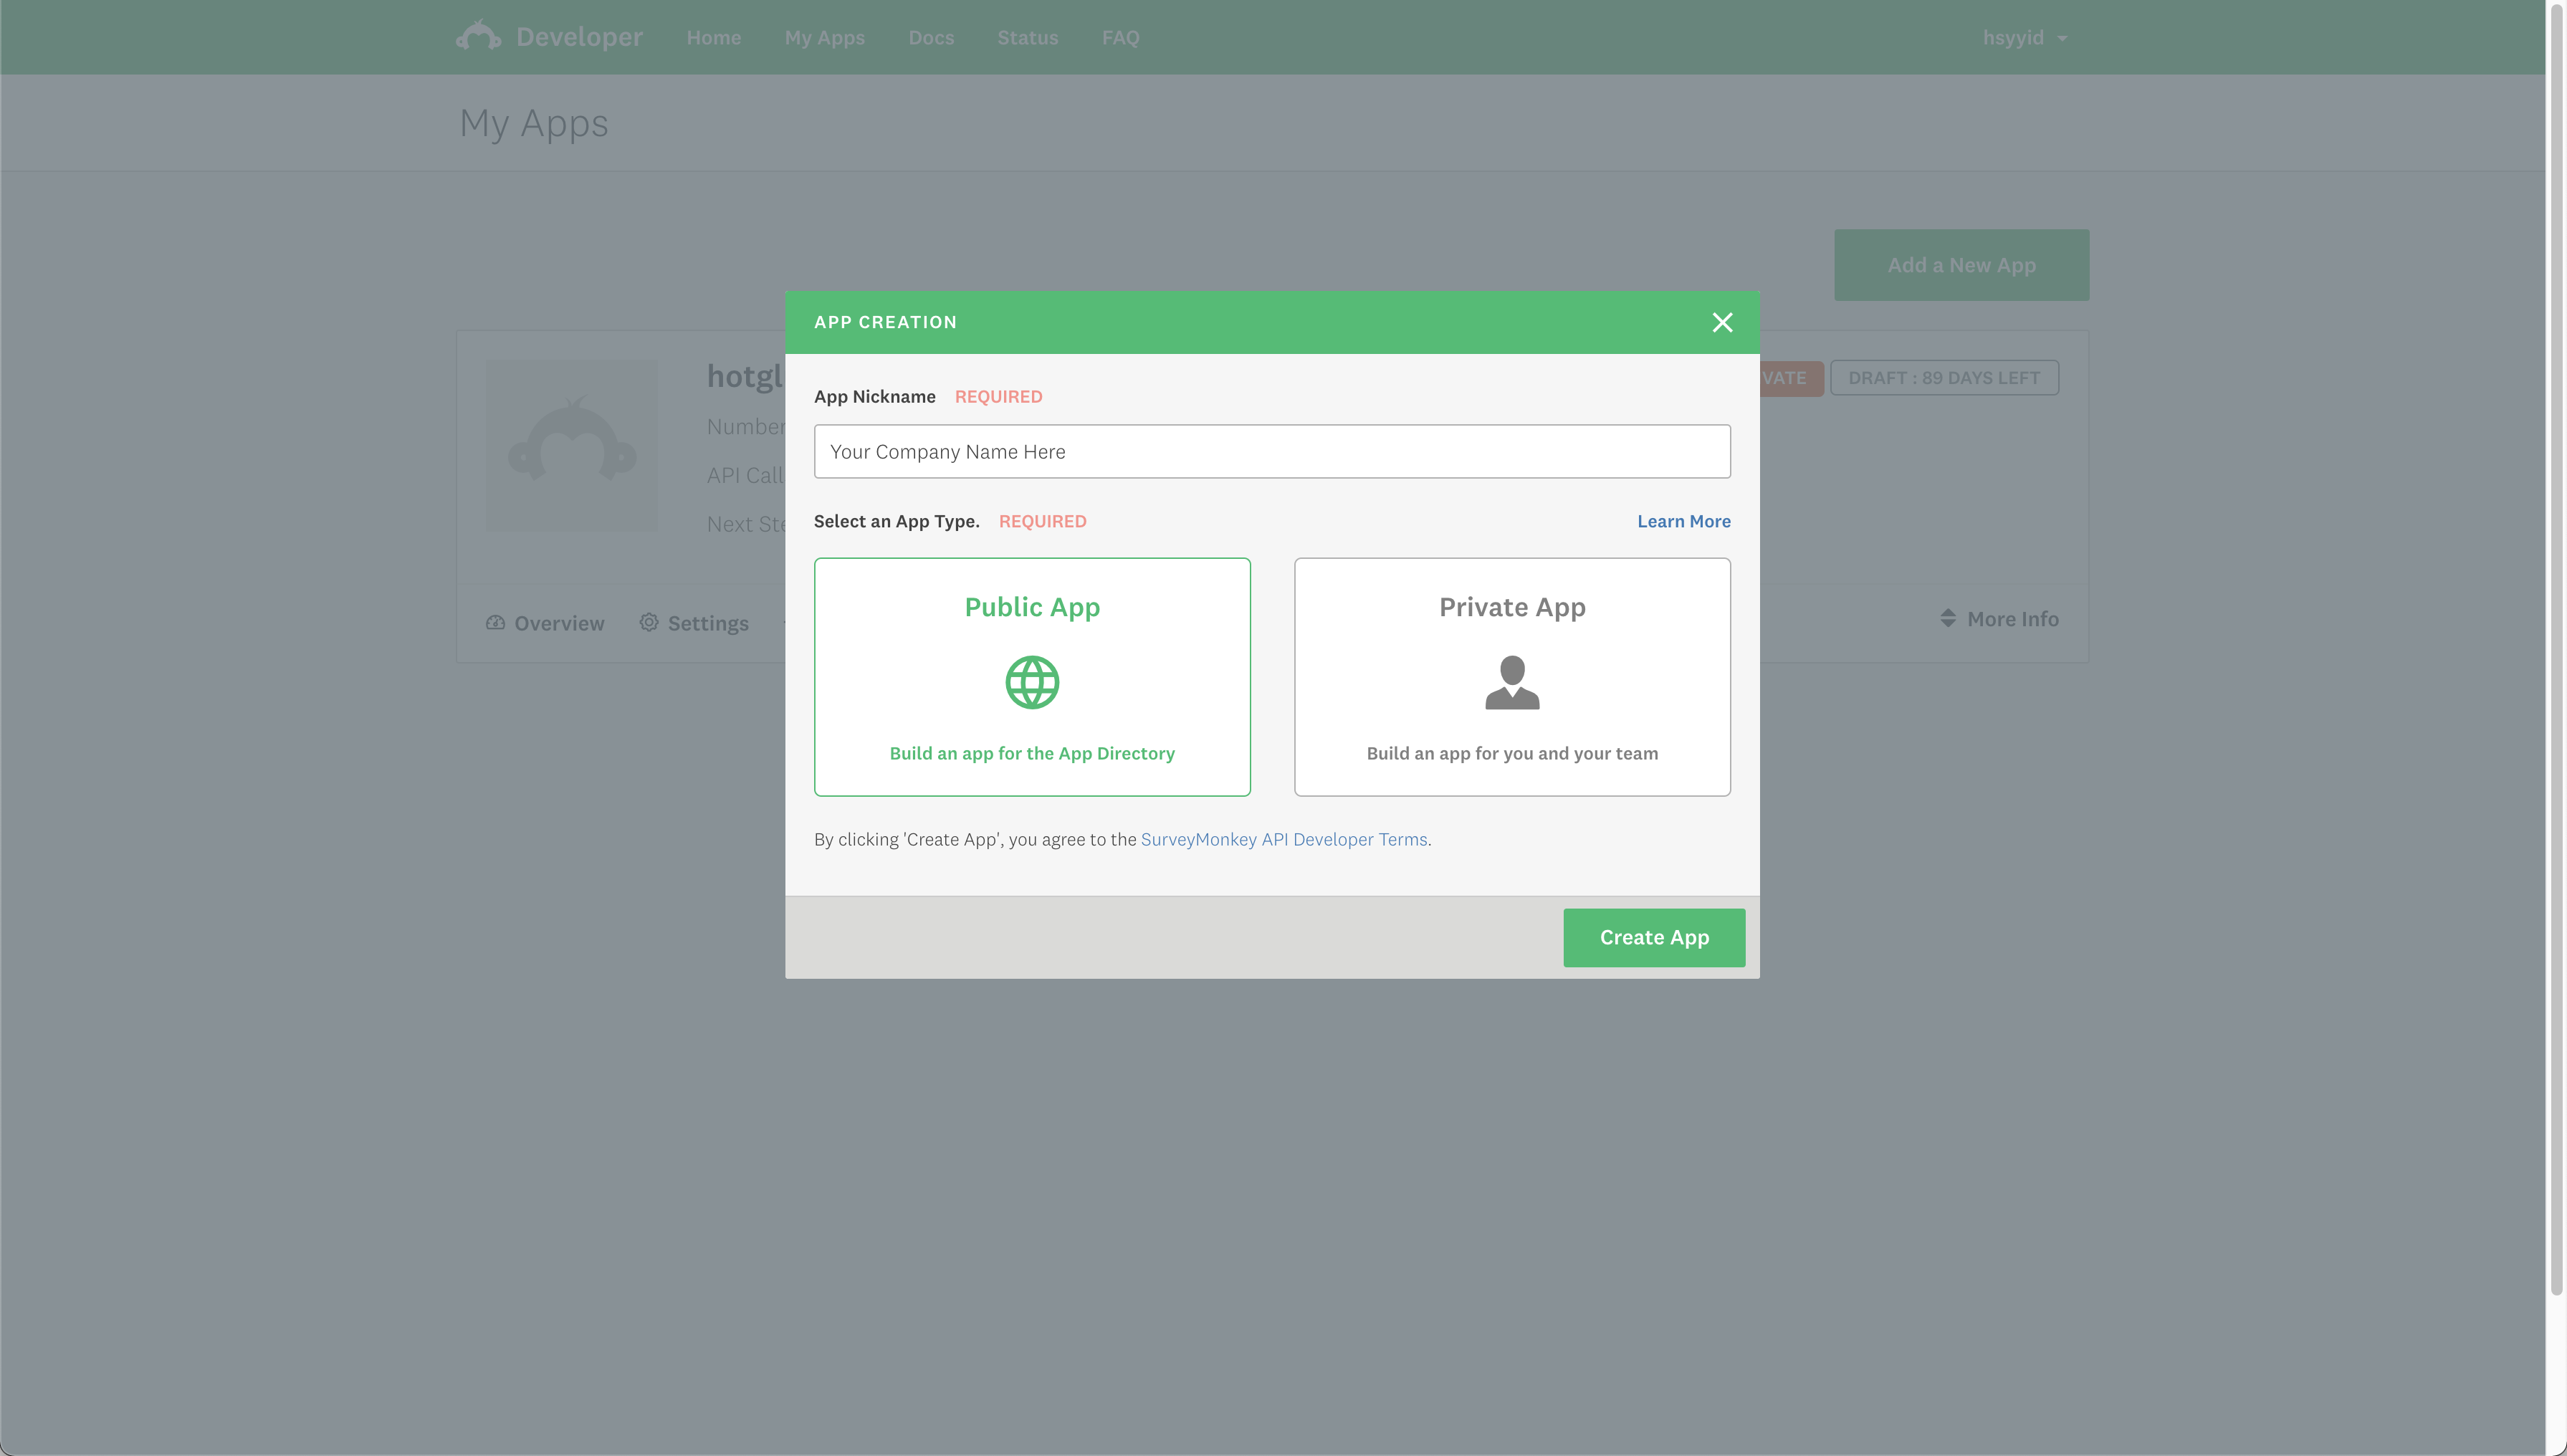This screenshot has width=2567, height=1456.
Task: Open SurveyMonkey API Developer Terms link
Action: point(1283,839)
